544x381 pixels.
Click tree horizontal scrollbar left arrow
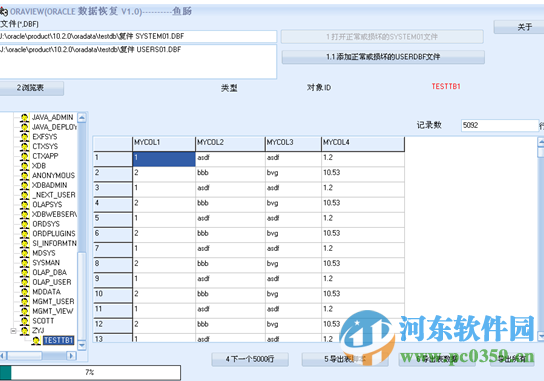click(x=3, y=356)
